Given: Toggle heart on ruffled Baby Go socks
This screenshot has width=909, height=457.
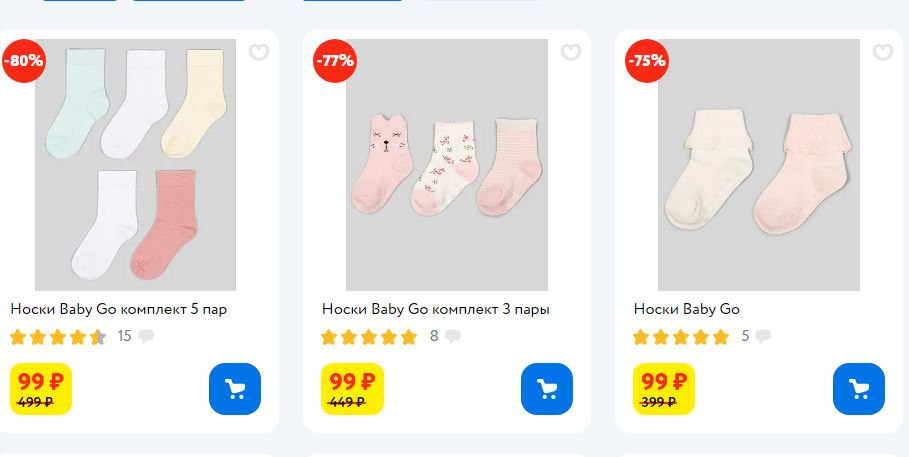Looking at the screenshot, I should [882, 53].
